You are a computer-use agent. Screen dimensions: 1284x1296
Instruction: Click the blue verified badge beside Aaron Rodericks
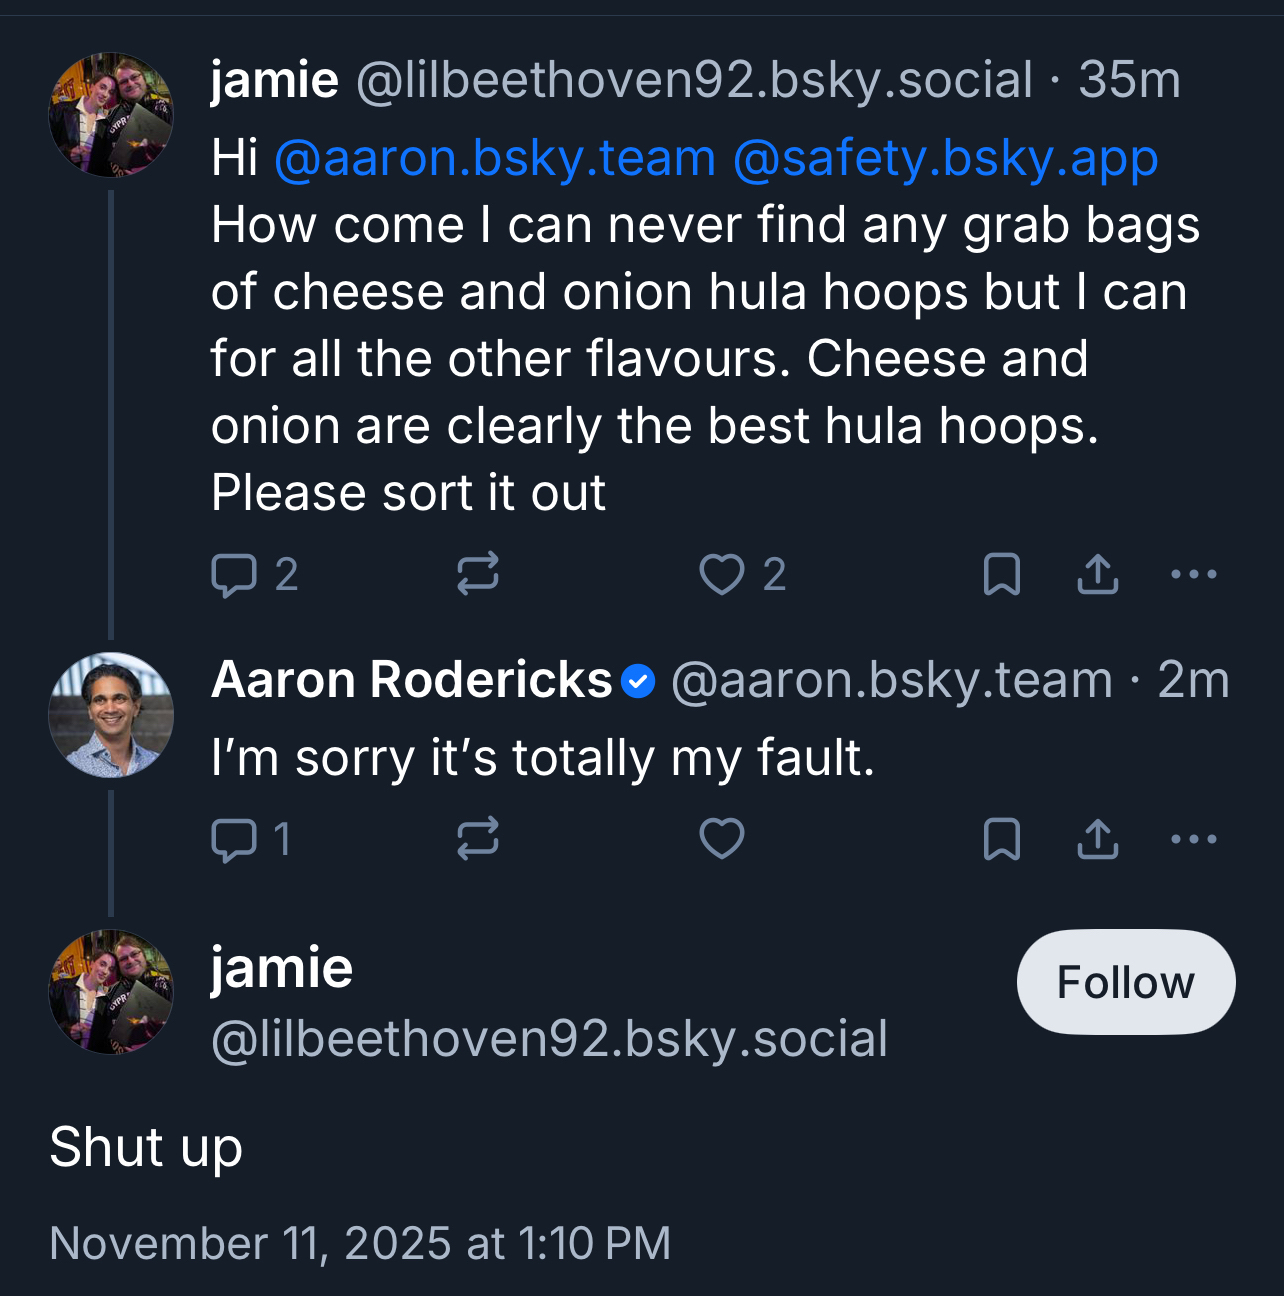[x=638, y=682]
